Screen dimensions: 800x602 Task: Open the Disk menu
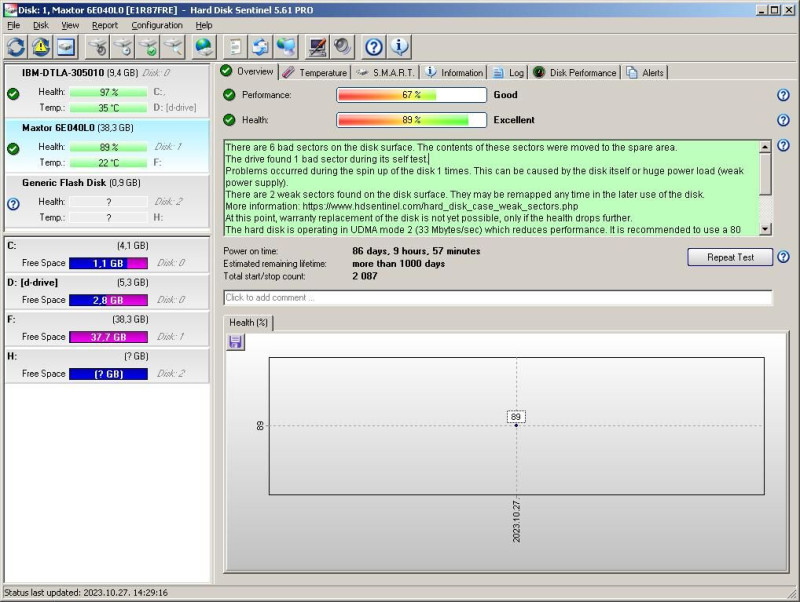tap(41, 25)
